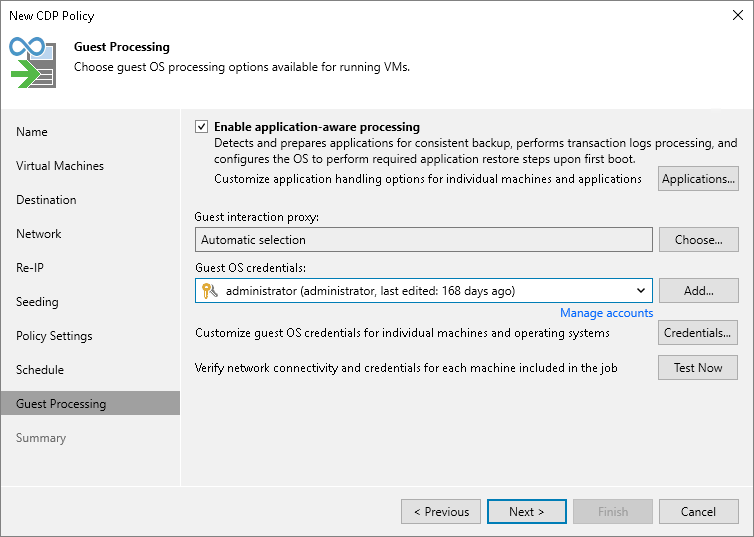Toggle Enable application-aware processing checkbox
754x537 pixels.
click(201, 127)
